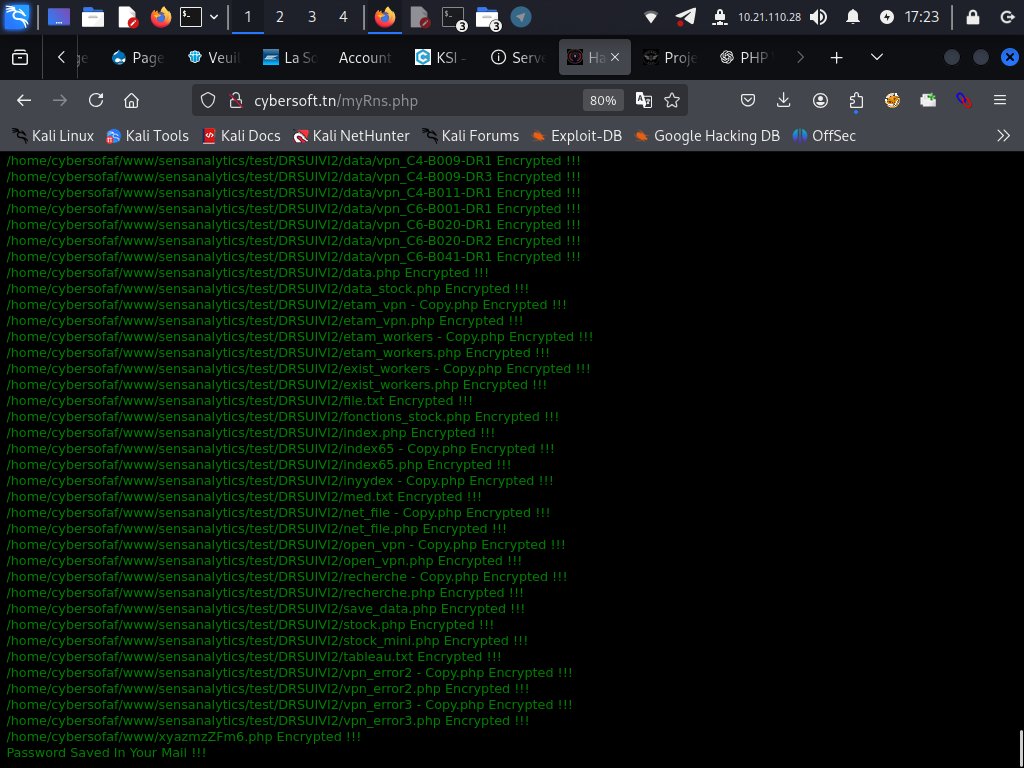Open the Kali Linux bookmark
The width and height of the screenshot is (1024, 768).
coord(53,136)
